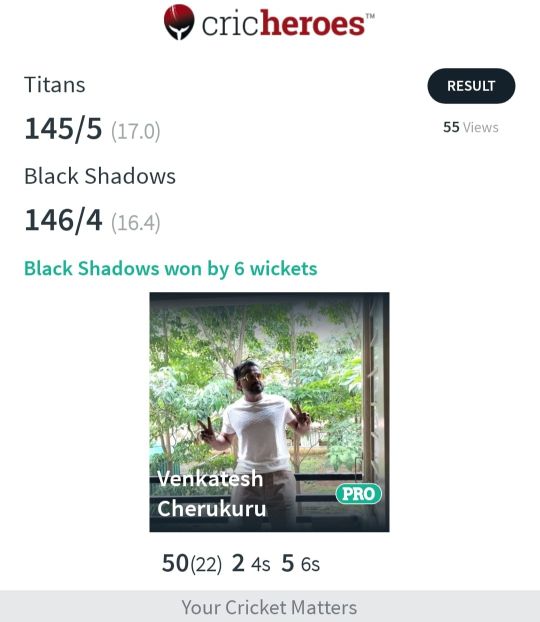The width and height of the screenshot is (540, 622).
Task: Select the 50(22) runs stat
Action: tap(192, 563)
